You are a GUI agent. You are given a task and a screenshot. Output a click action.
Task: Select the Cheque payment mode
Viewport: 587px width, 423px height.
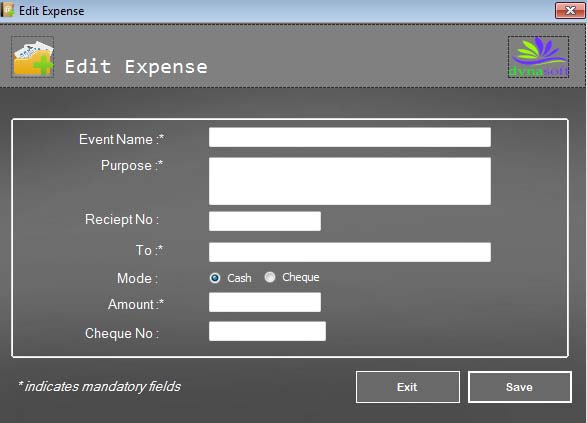292,277
